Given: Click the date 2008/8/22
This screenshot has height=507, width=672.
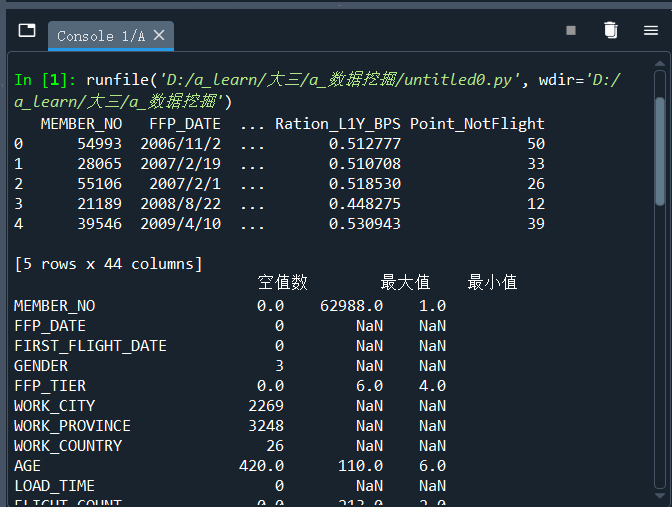Looking at the screenshot, I should [x=180, y=204].
